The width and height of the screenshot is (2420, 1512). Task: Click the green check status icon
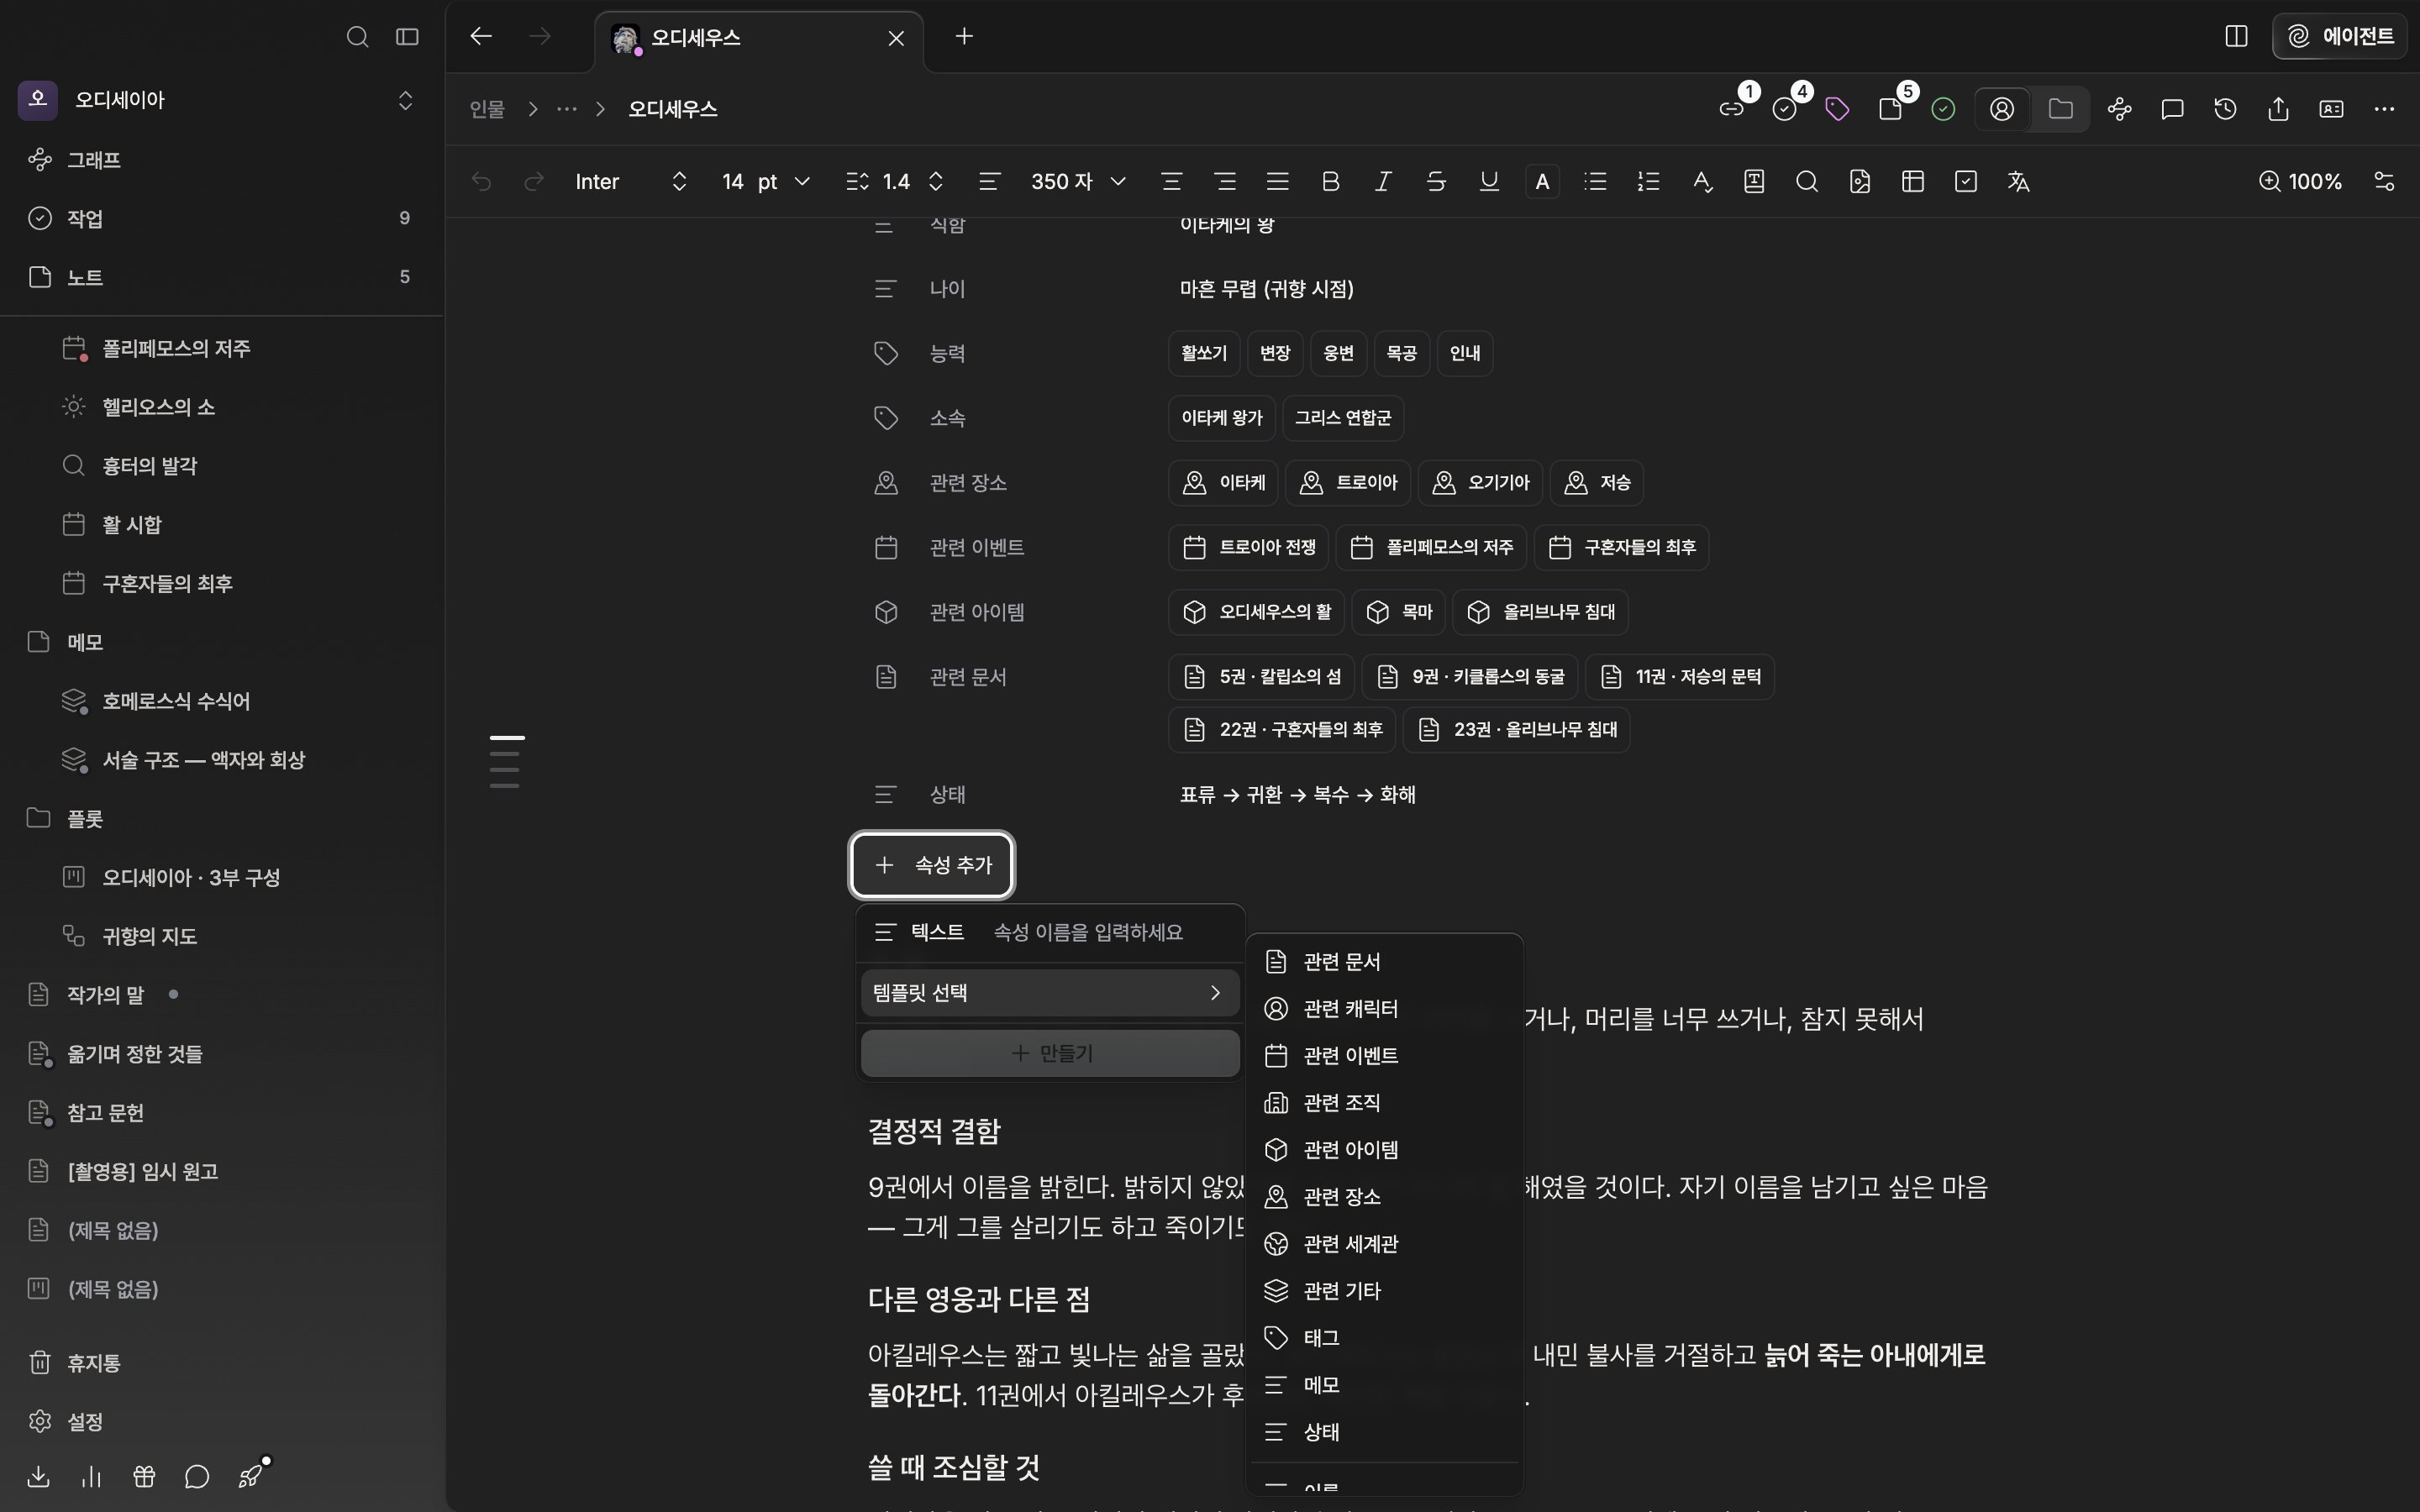pos(1943,109)
